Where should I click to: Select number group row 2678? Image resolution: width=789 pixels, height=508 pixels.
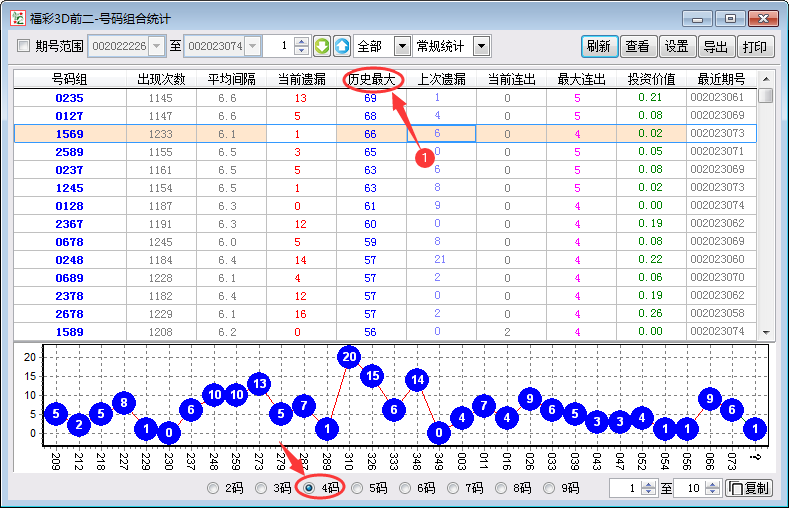[385, 314]
